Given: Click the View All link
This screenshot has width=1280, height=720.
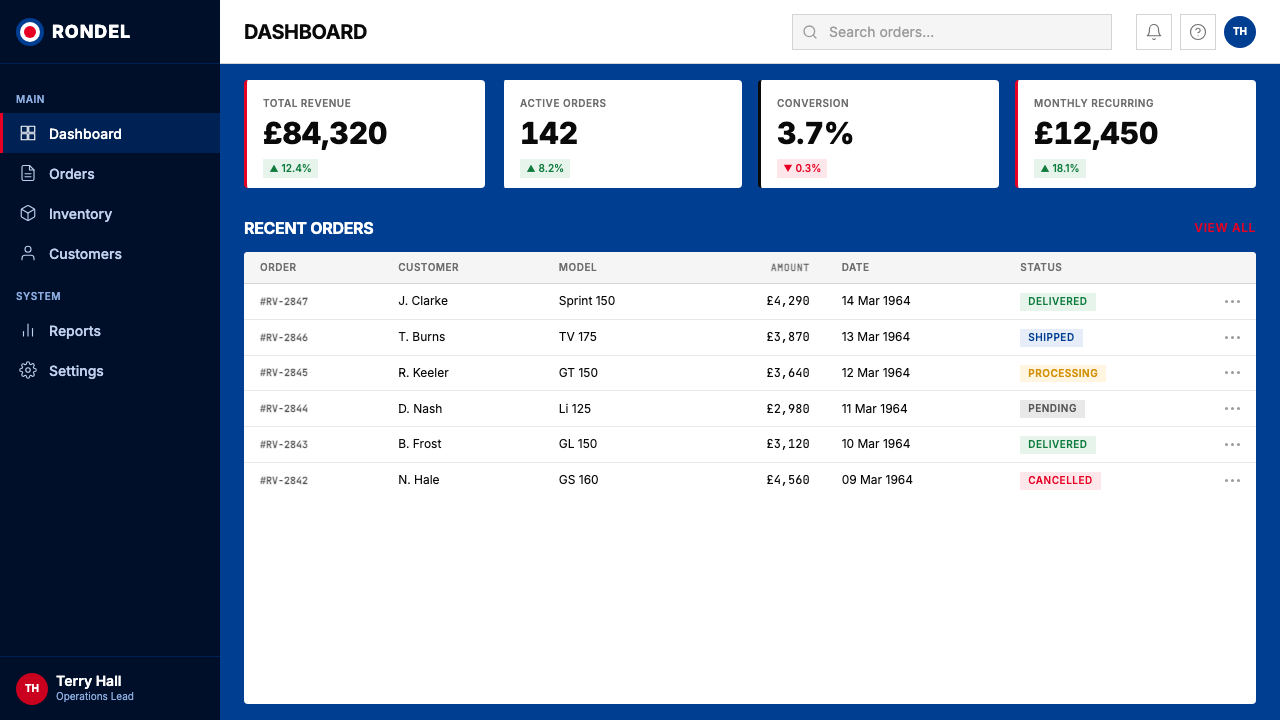Looking at the screenshot, I should [1225, 228].
